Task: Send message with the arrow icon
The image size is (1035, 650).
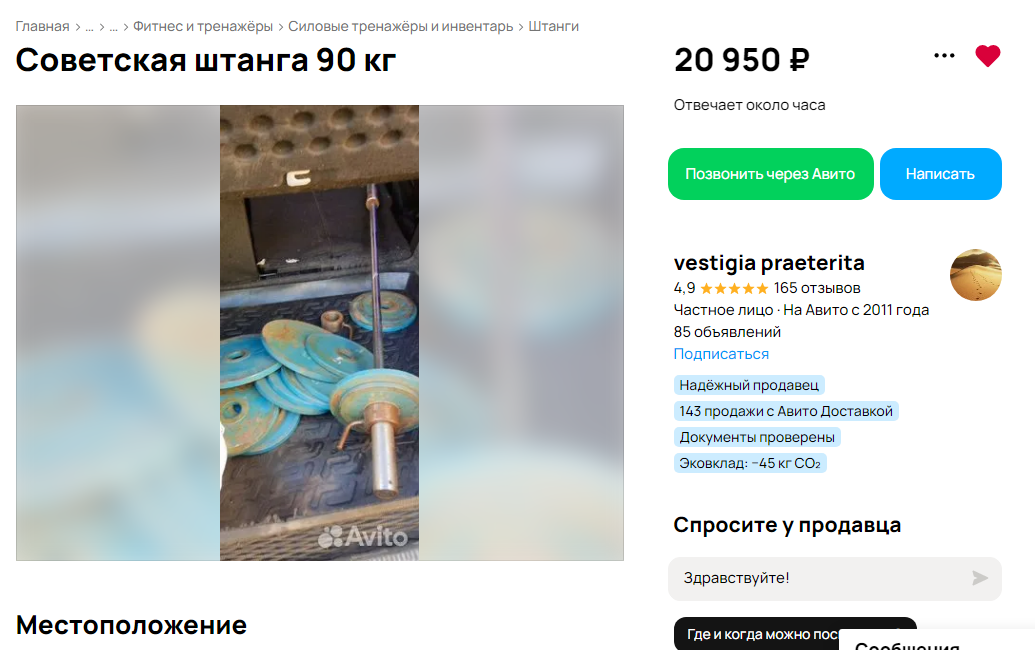Action: coord(980,578)
